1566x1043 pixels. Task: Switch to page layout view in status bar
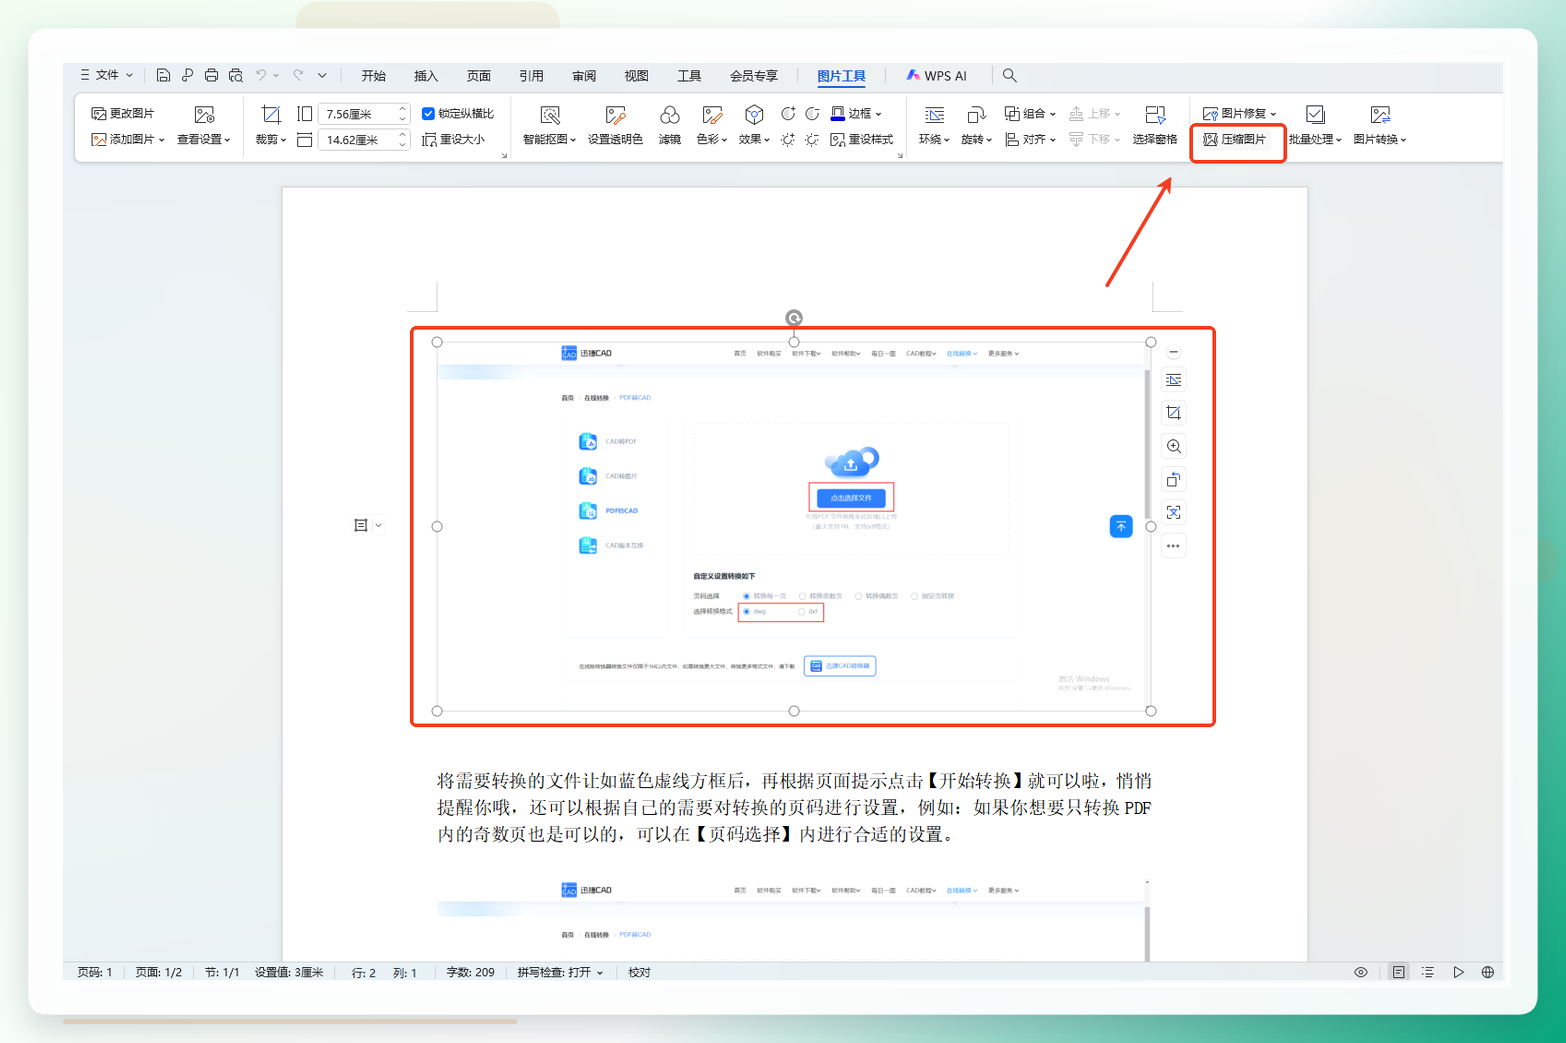pos(1399,972)
